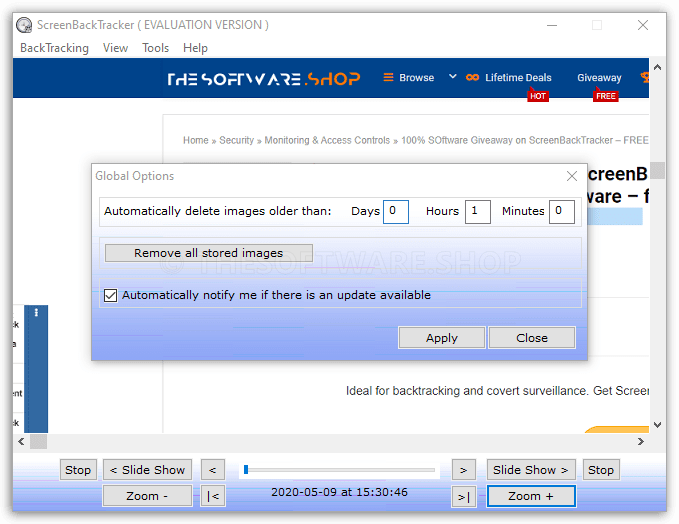Click the previous frame arrow button
Viewport: 679px width, 524px height.
212,470
